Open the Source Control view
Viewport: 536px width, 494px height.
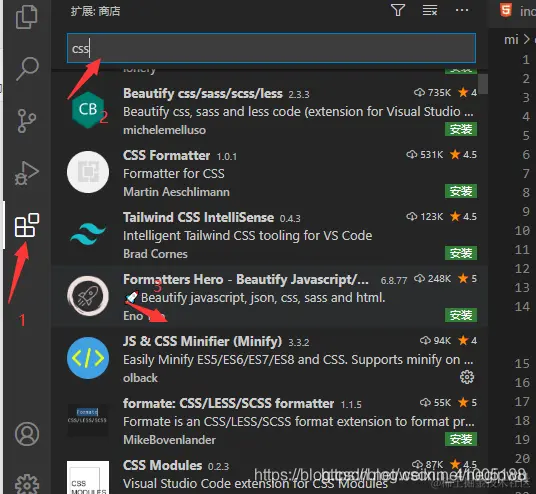(x=27, y=121)
